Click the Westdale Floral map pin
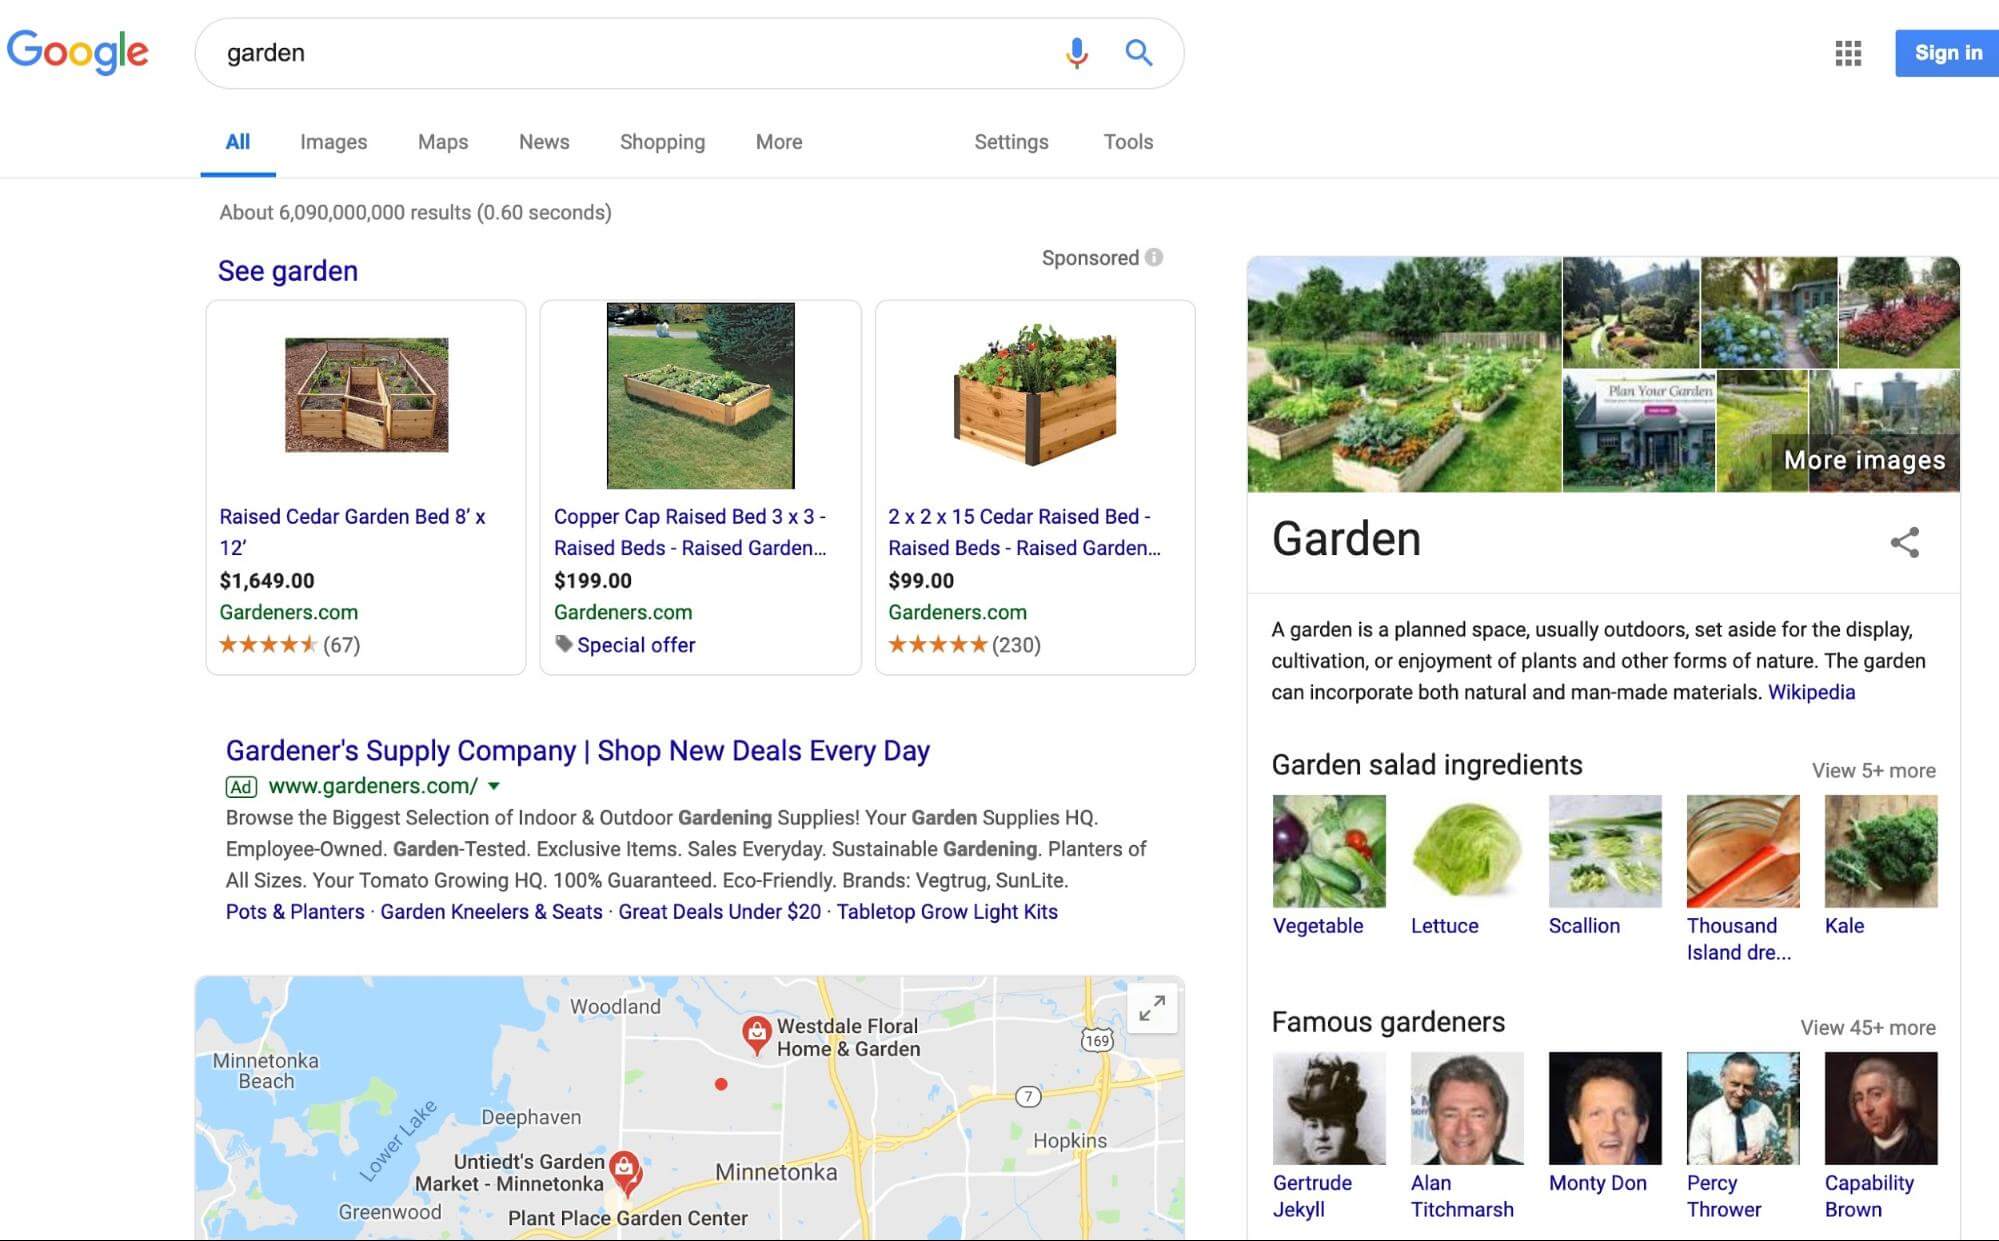The width and height of the screenshot is (1999, 1241). 756,1036
